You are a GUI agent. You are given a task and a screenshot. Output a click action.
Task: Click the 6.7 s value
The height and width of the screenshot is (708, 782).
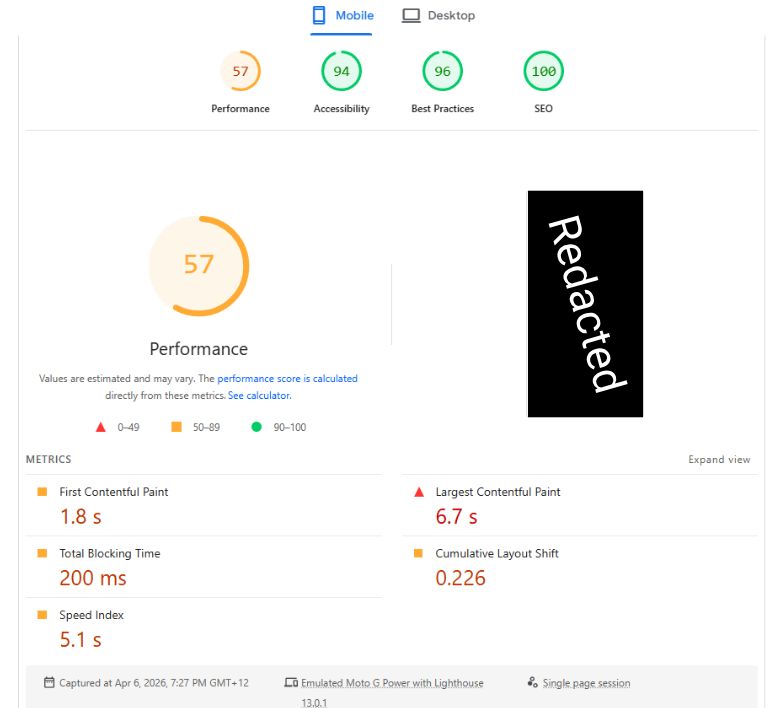click(x=456, y=517)
